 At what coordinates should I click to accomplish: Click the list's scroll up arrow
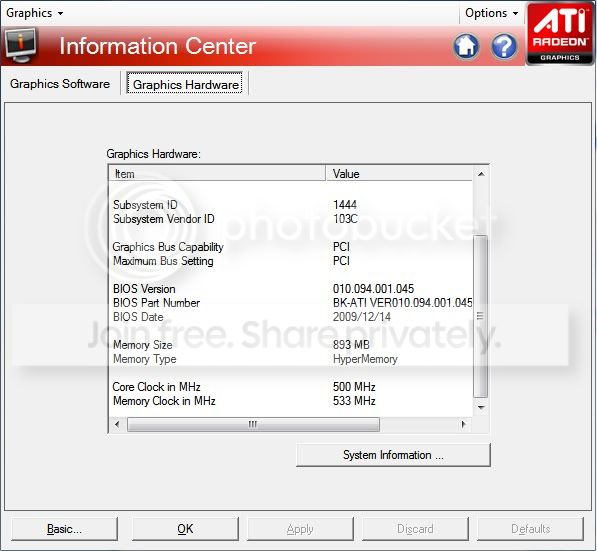tap(481, 174)
